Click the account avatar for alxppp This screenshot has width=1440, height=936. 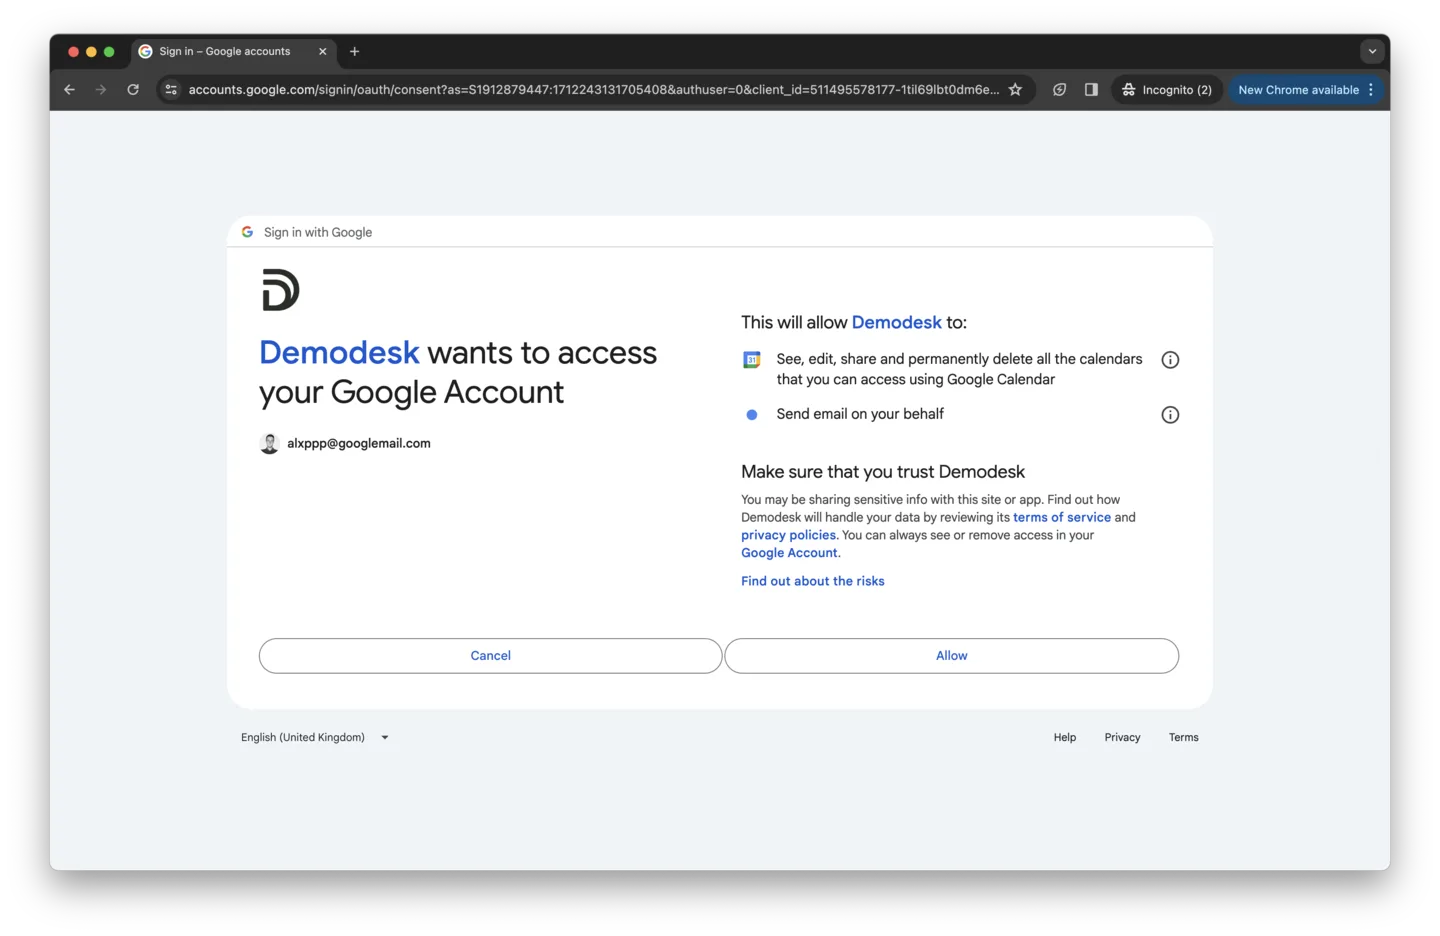point(269,444)
